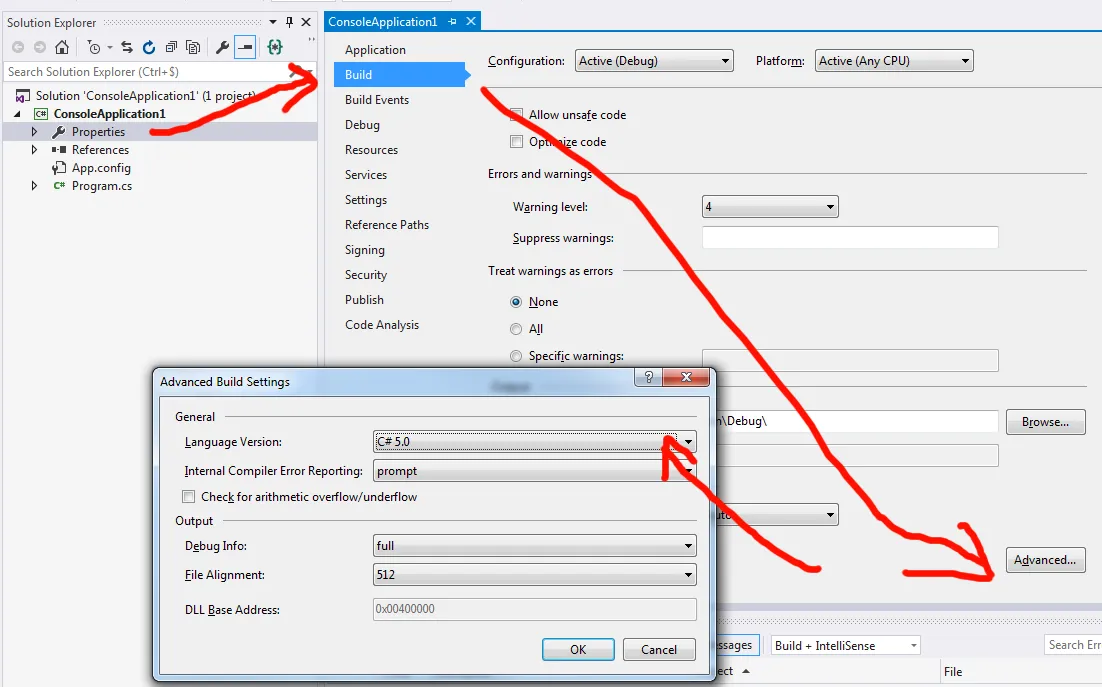Go forward in Solution Explorer
The height and width of the screenshot is (687, 1102).
[40, 47]
